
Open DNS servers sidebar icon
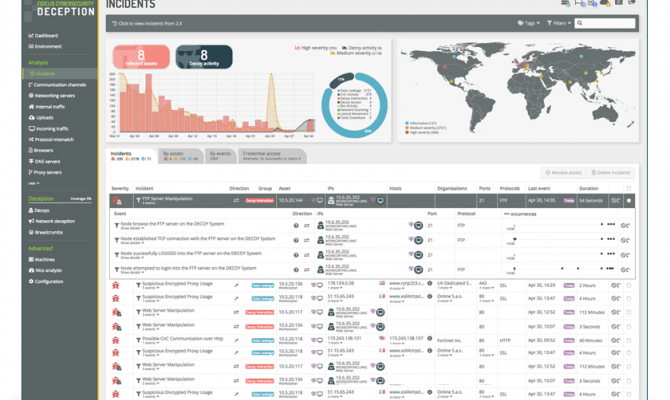[31, 161]
